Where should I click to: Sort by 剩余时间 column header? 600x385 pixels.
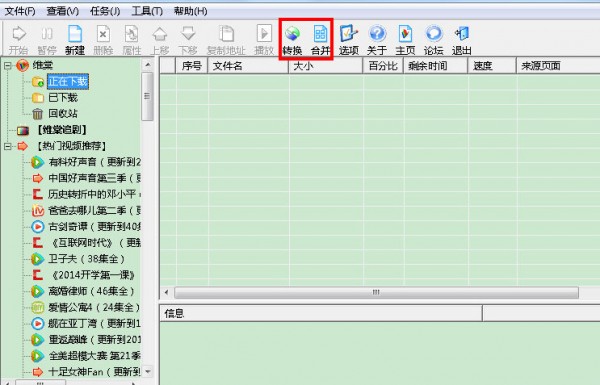coord(435,66)
